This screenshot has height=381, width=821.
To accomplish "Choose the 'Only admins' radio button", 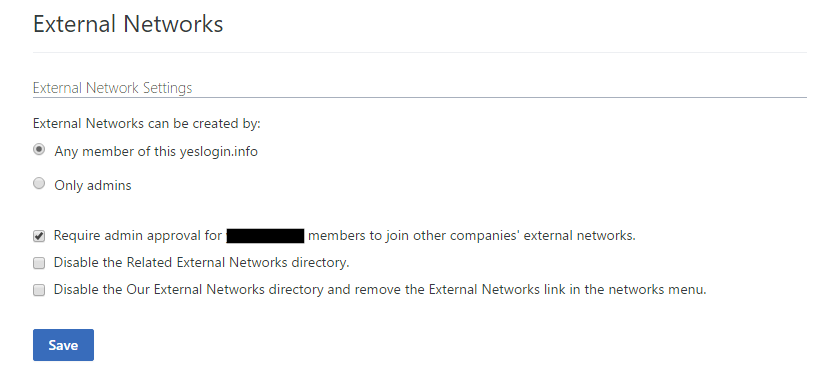I will coord(39,183).
